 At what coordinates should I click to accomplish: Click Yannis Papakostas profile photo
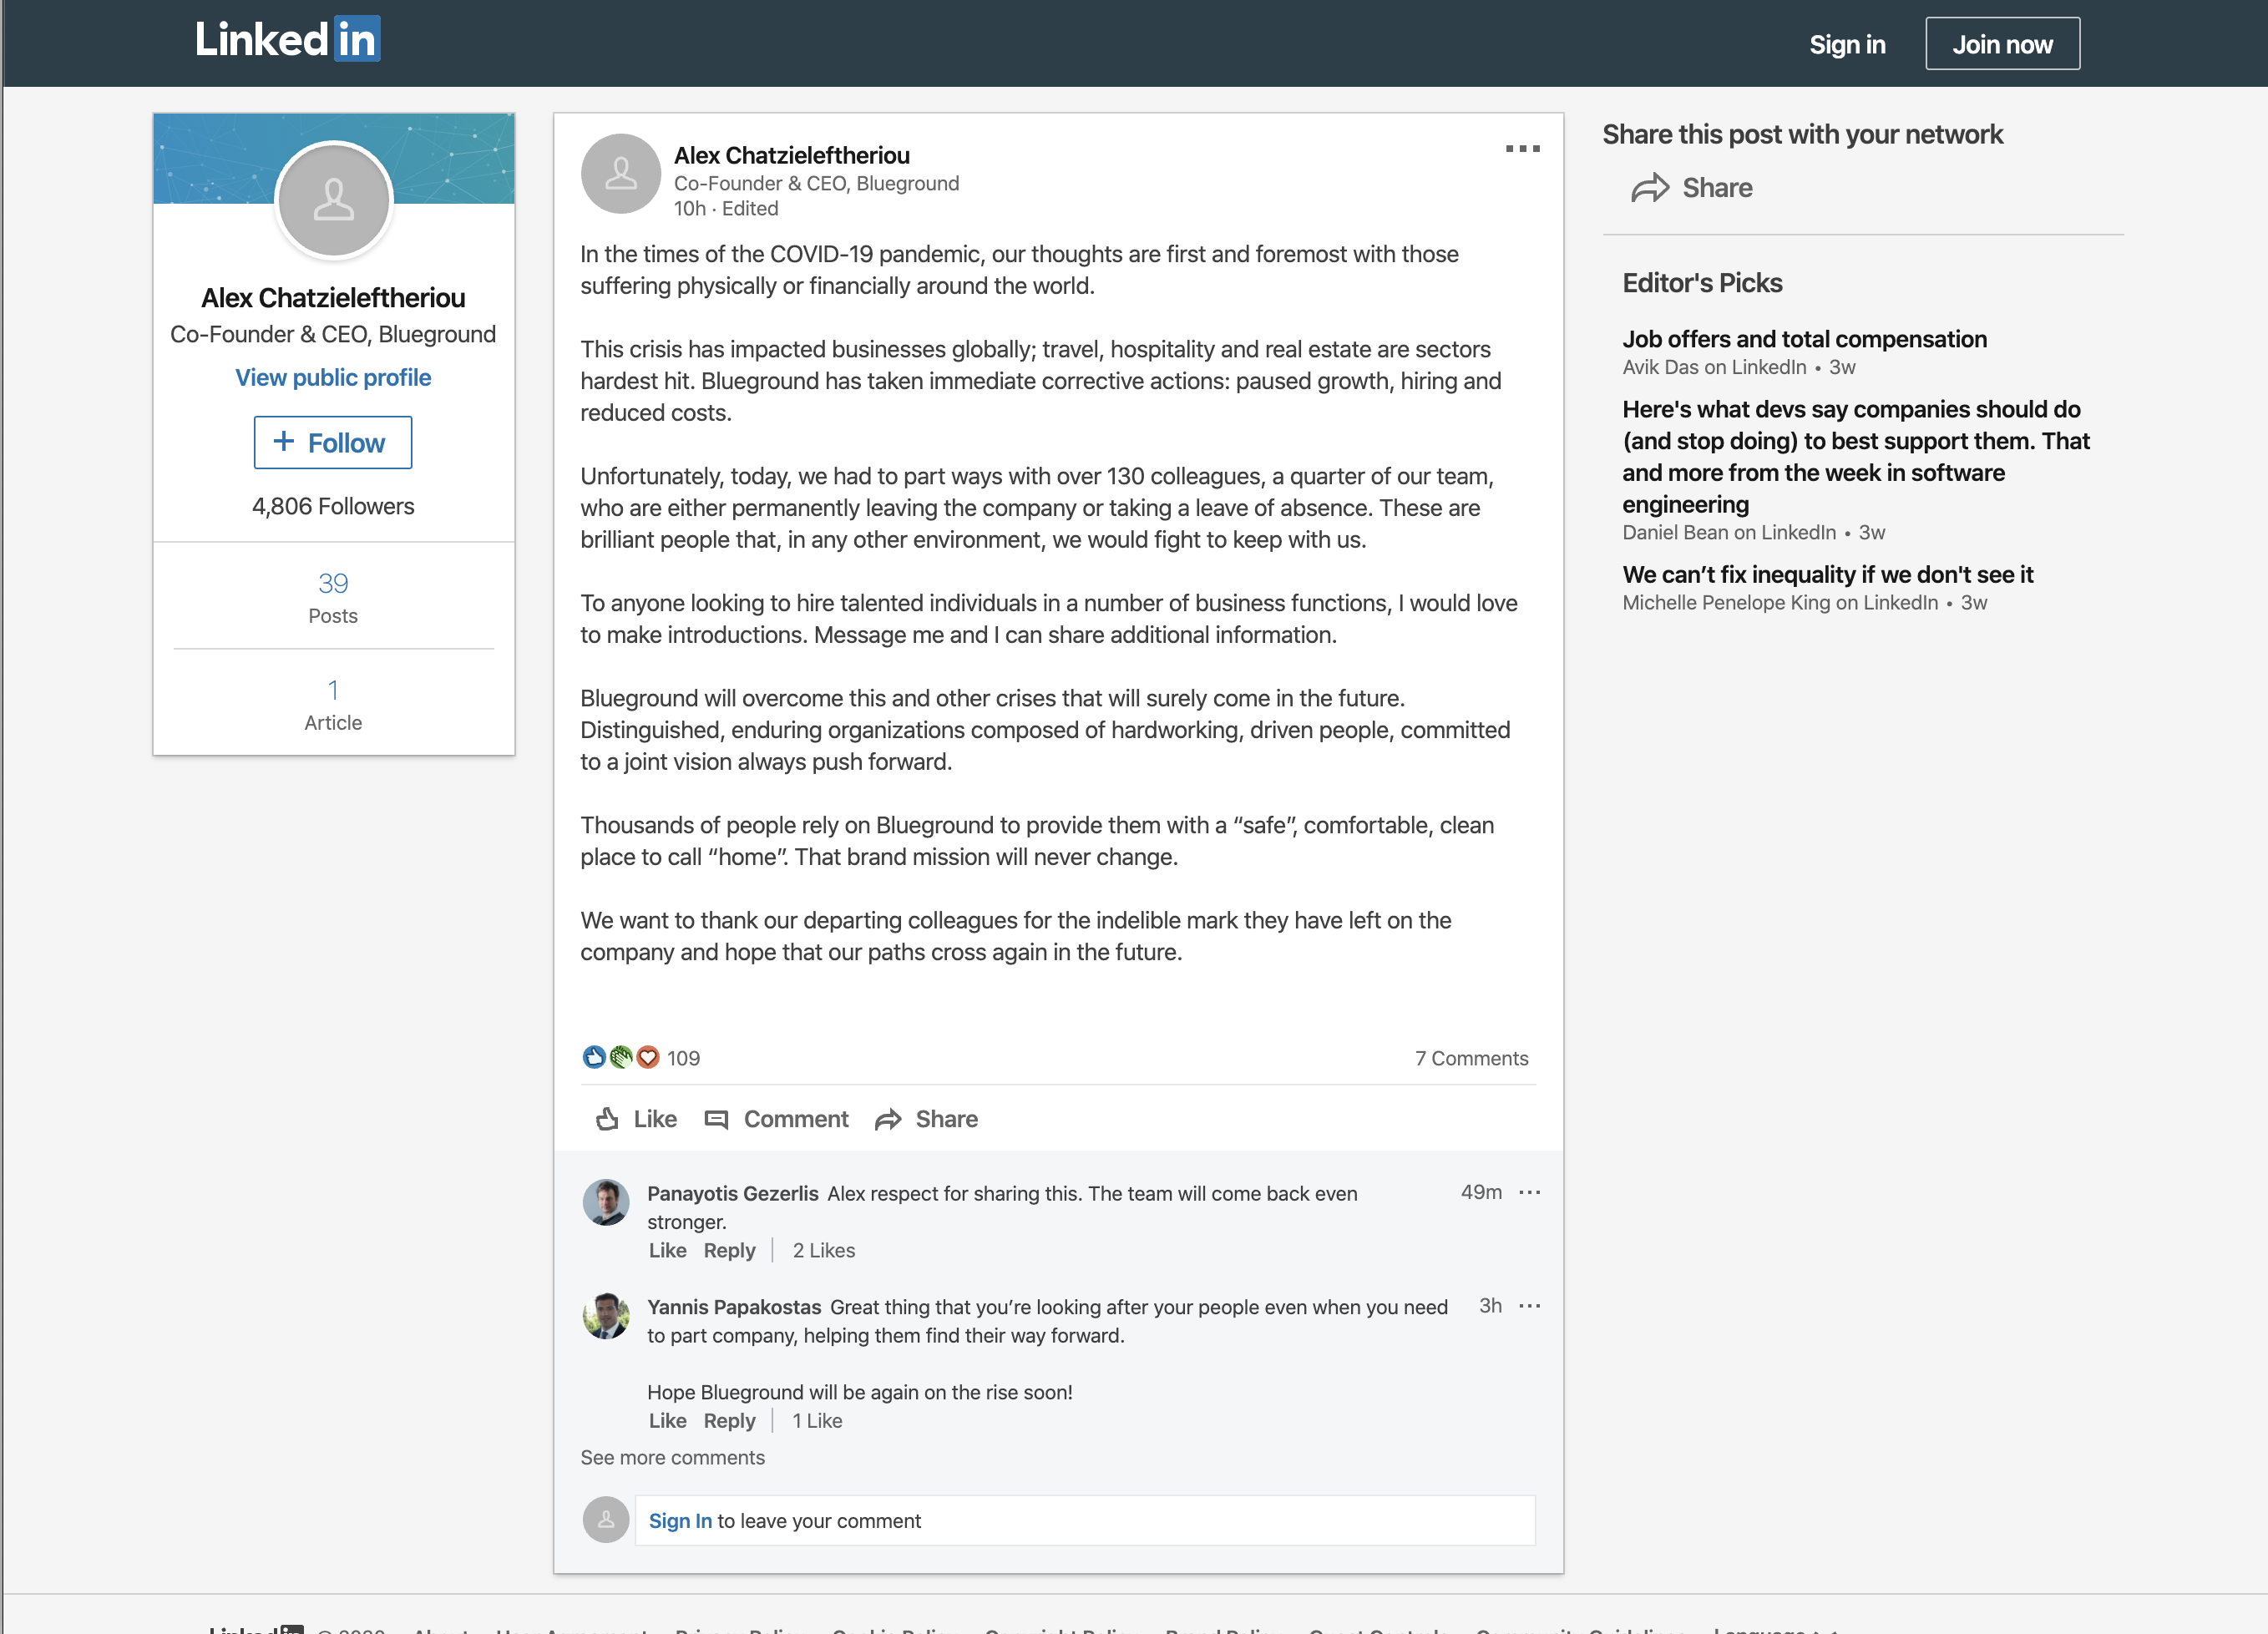click(x=606, y=1316)
